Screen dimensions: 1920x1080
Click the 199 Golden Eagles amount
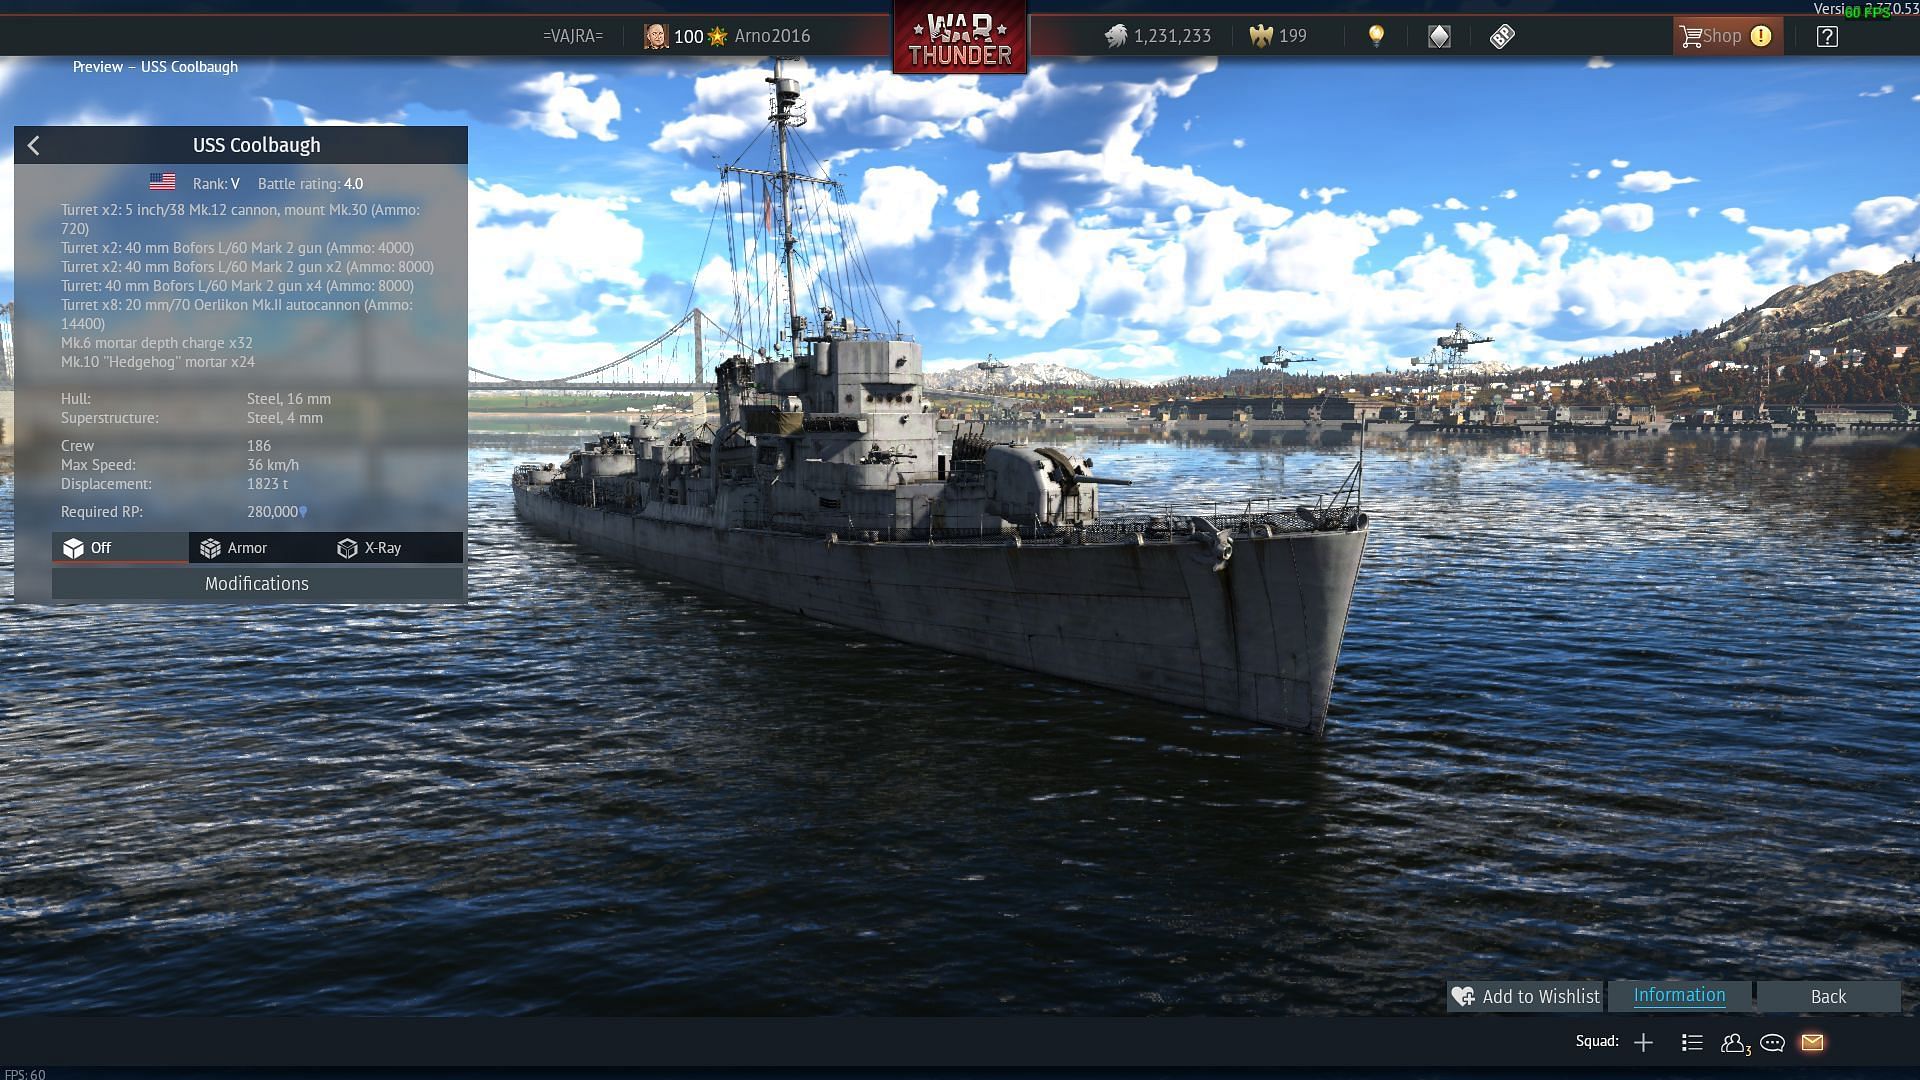pos(1293,36)
